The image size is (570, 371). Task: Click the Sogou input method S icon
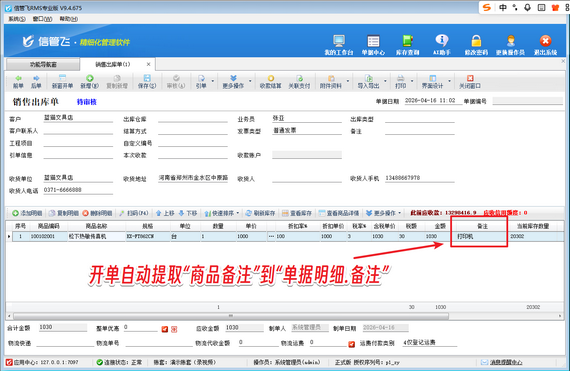click(x=487, y=7)
